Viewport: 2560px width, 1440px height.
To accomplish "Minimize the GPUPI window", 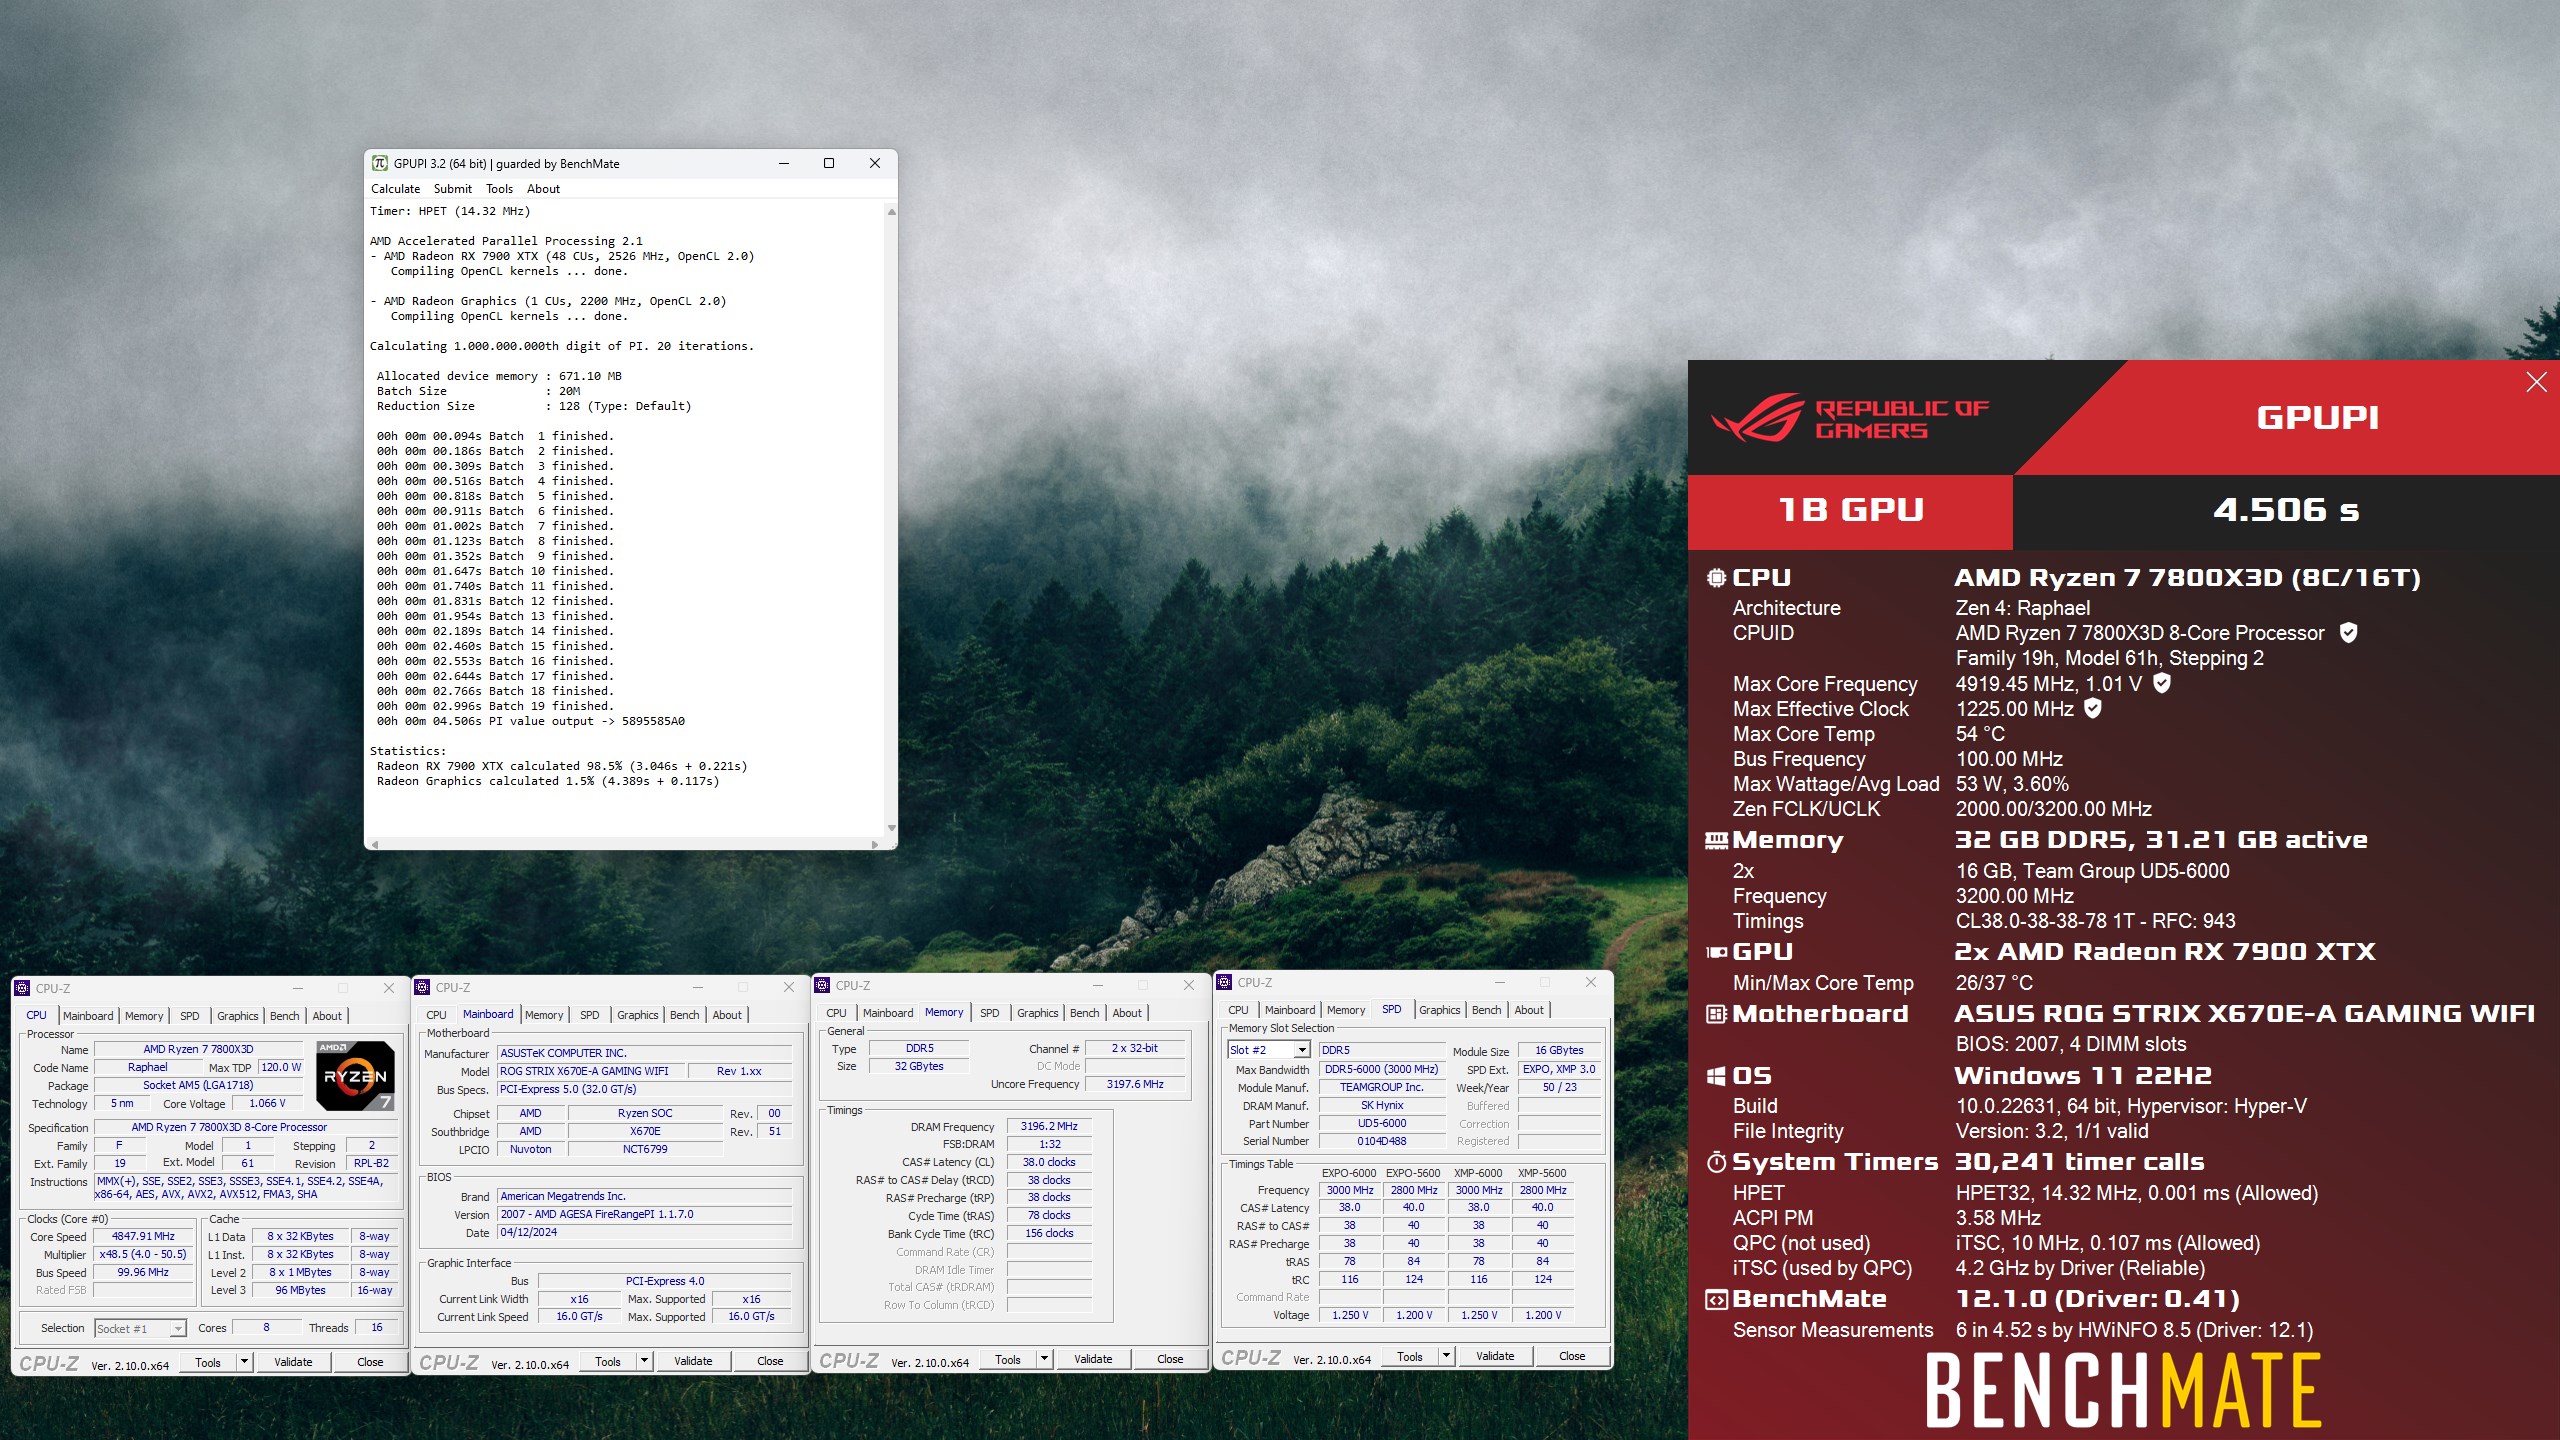I will coord(784,163).
